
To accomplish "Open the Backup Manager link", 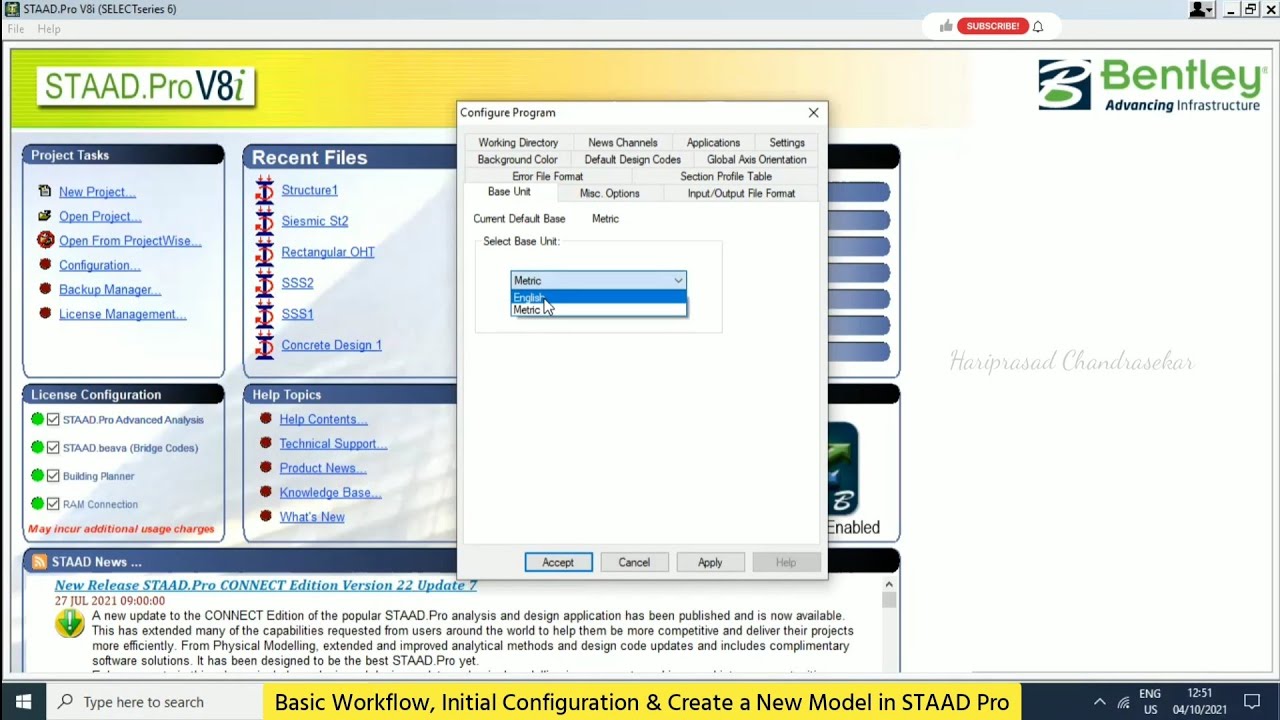I will pos(110,290).
